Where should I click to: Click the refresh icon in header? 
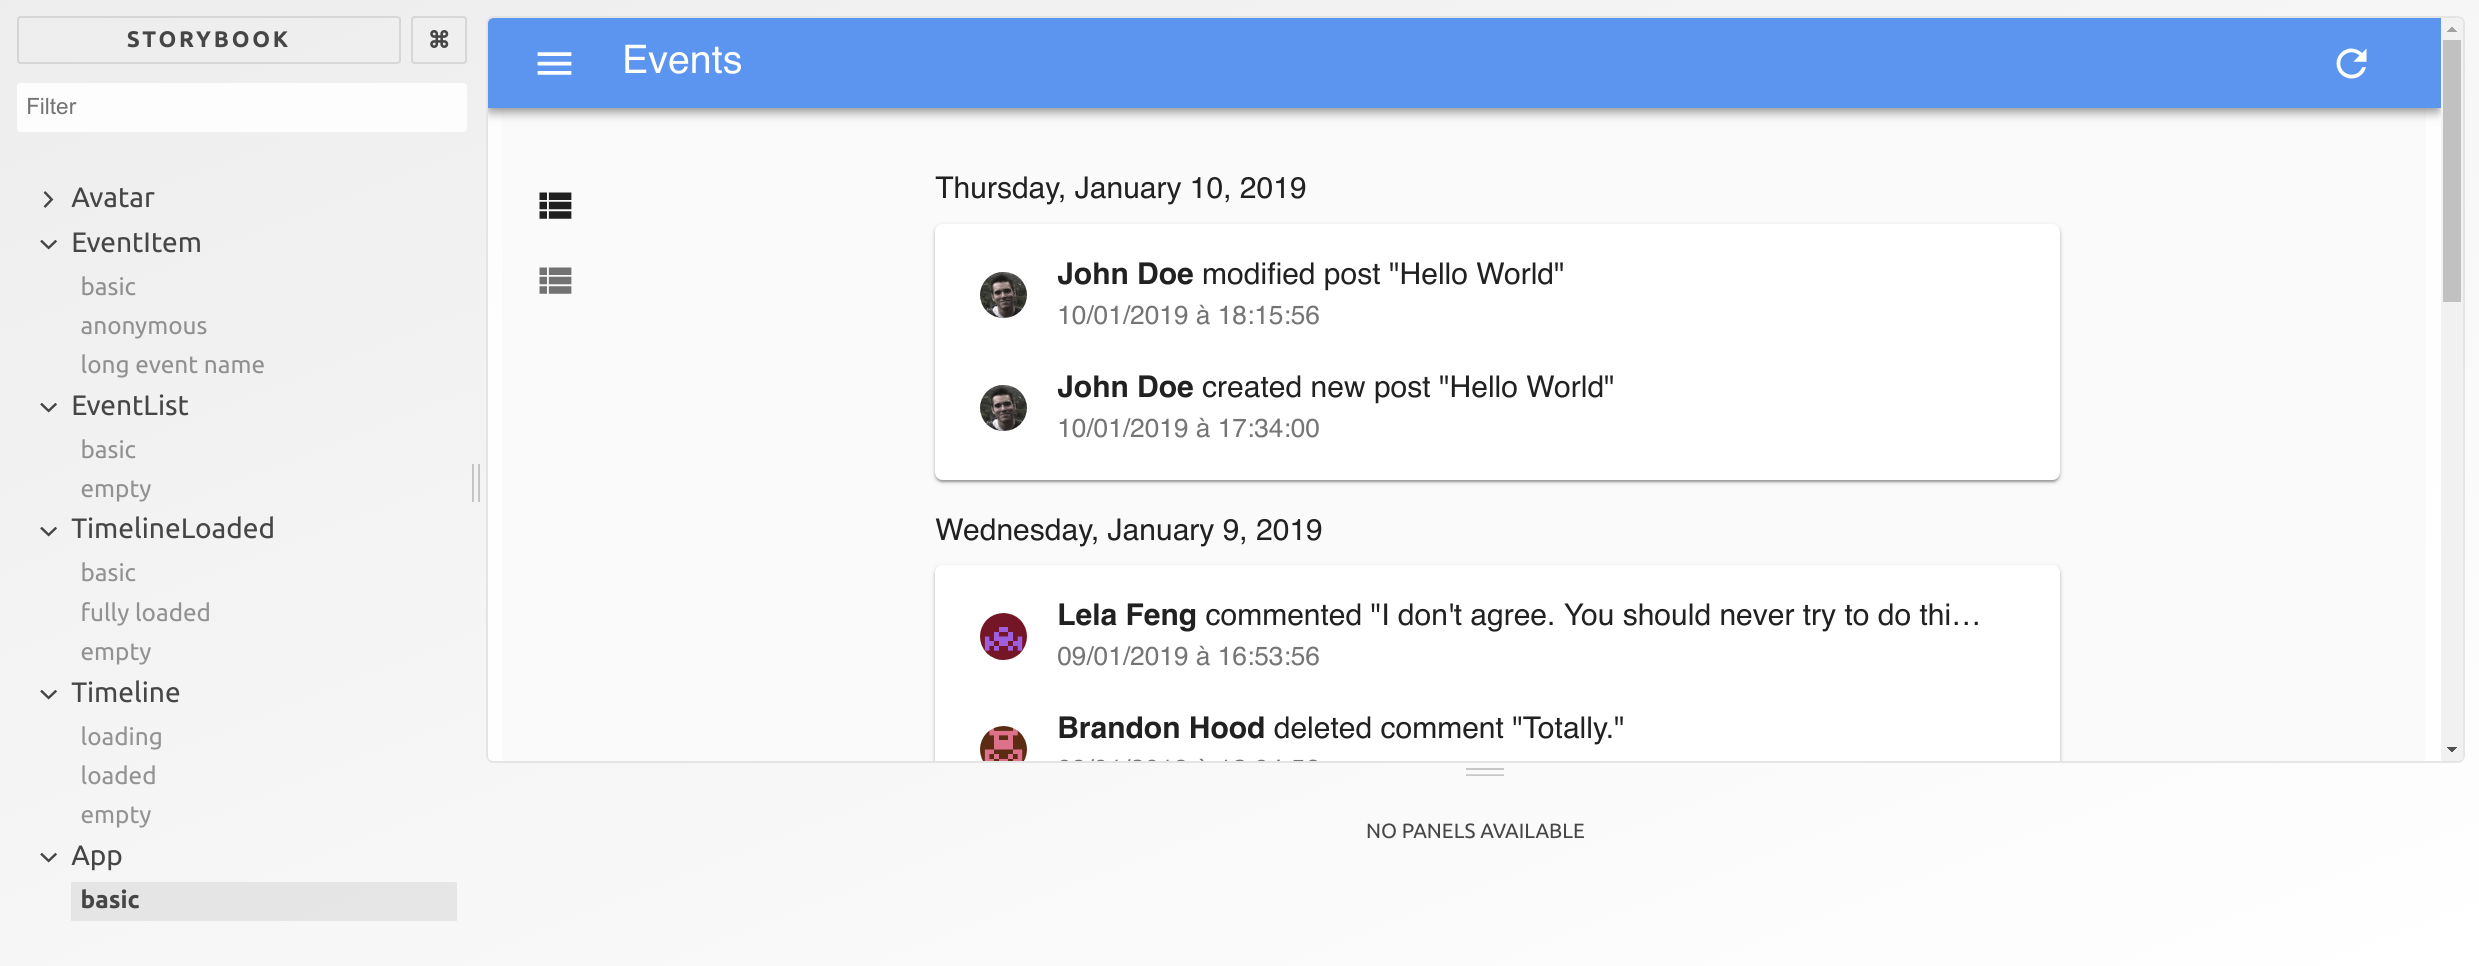(x=2350, y=63)
